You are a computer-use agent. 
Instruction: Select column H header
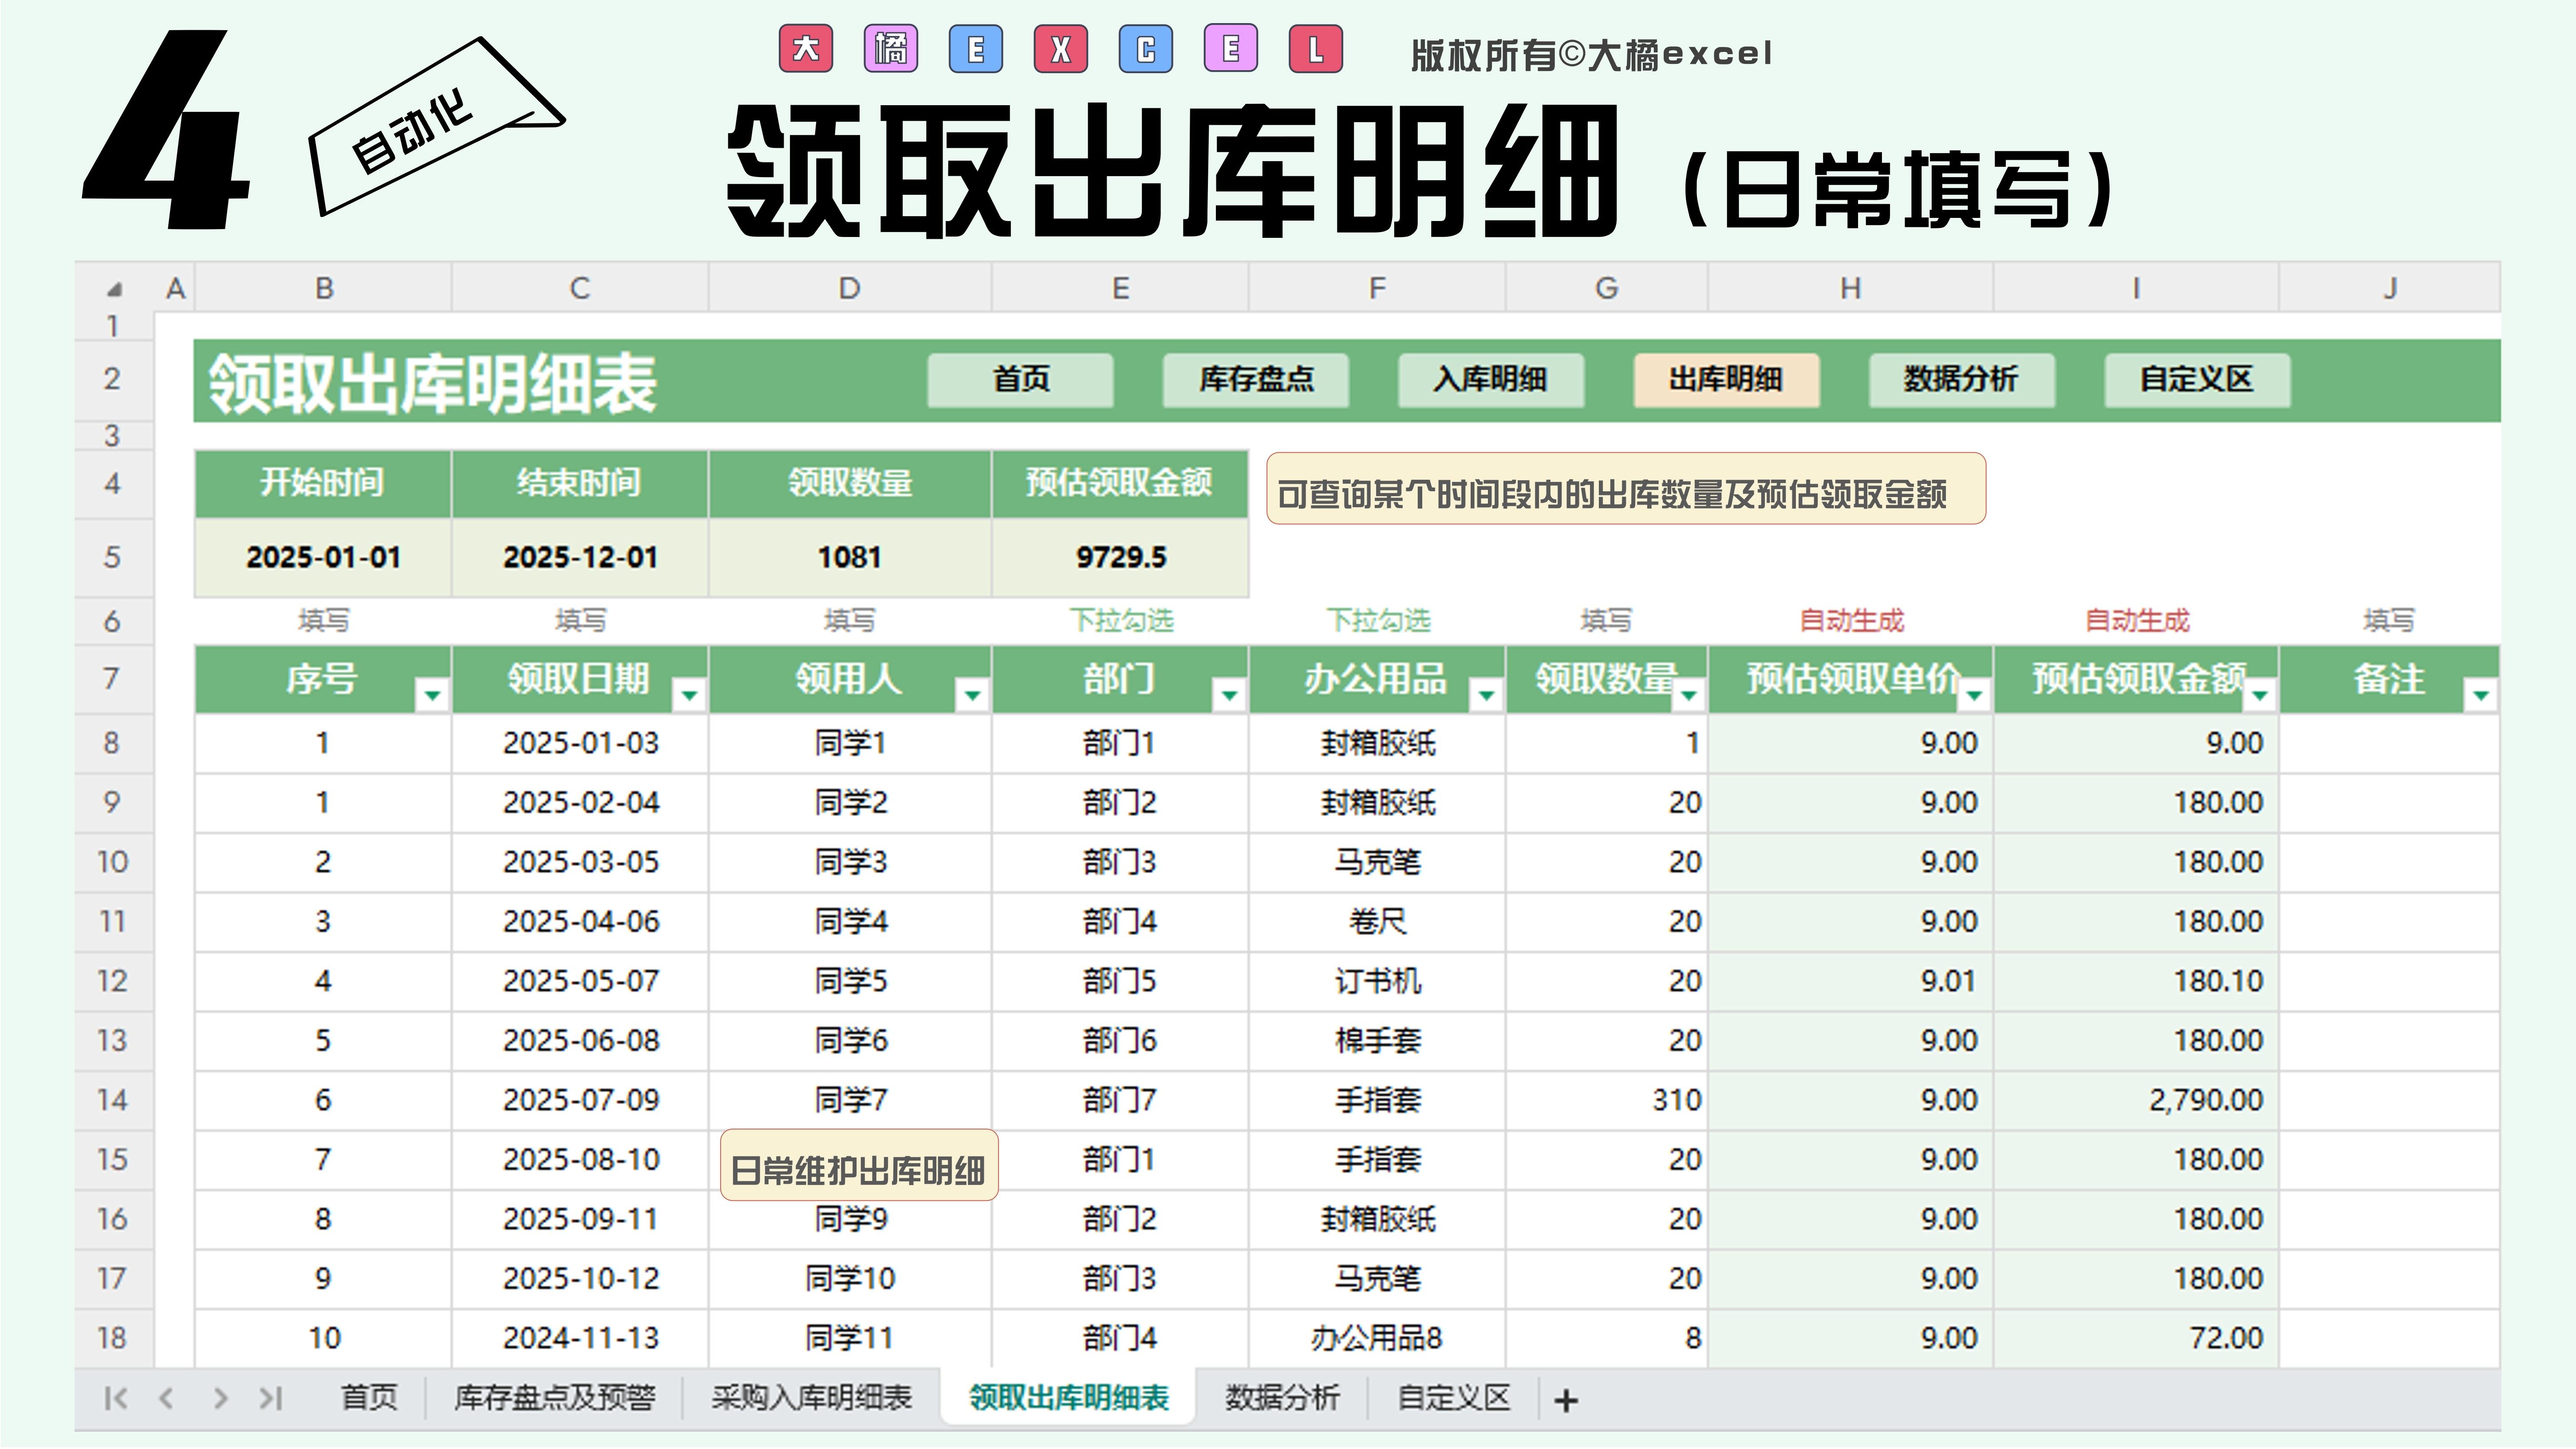click(1850, 289)
